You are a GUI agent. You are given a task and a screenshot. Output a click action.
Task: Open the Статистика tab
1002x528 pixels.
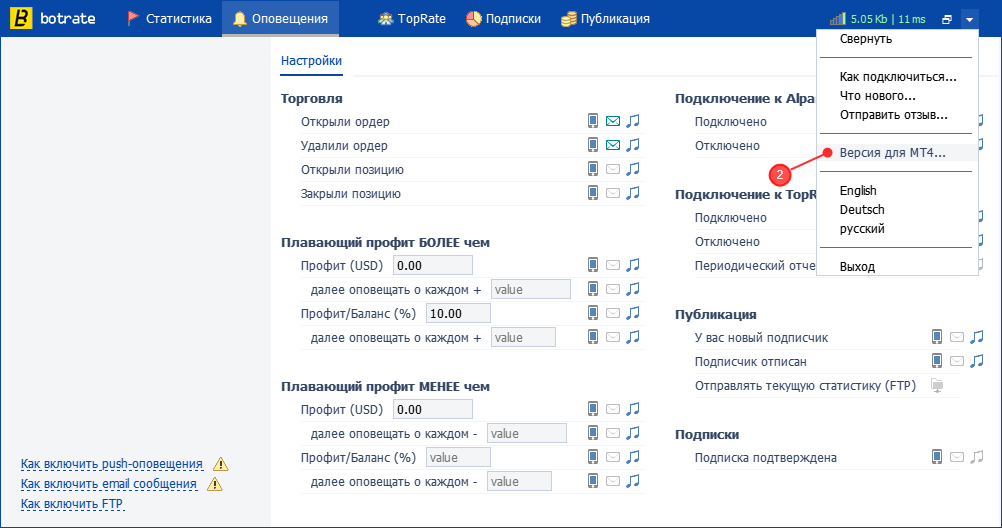[169, 19]
